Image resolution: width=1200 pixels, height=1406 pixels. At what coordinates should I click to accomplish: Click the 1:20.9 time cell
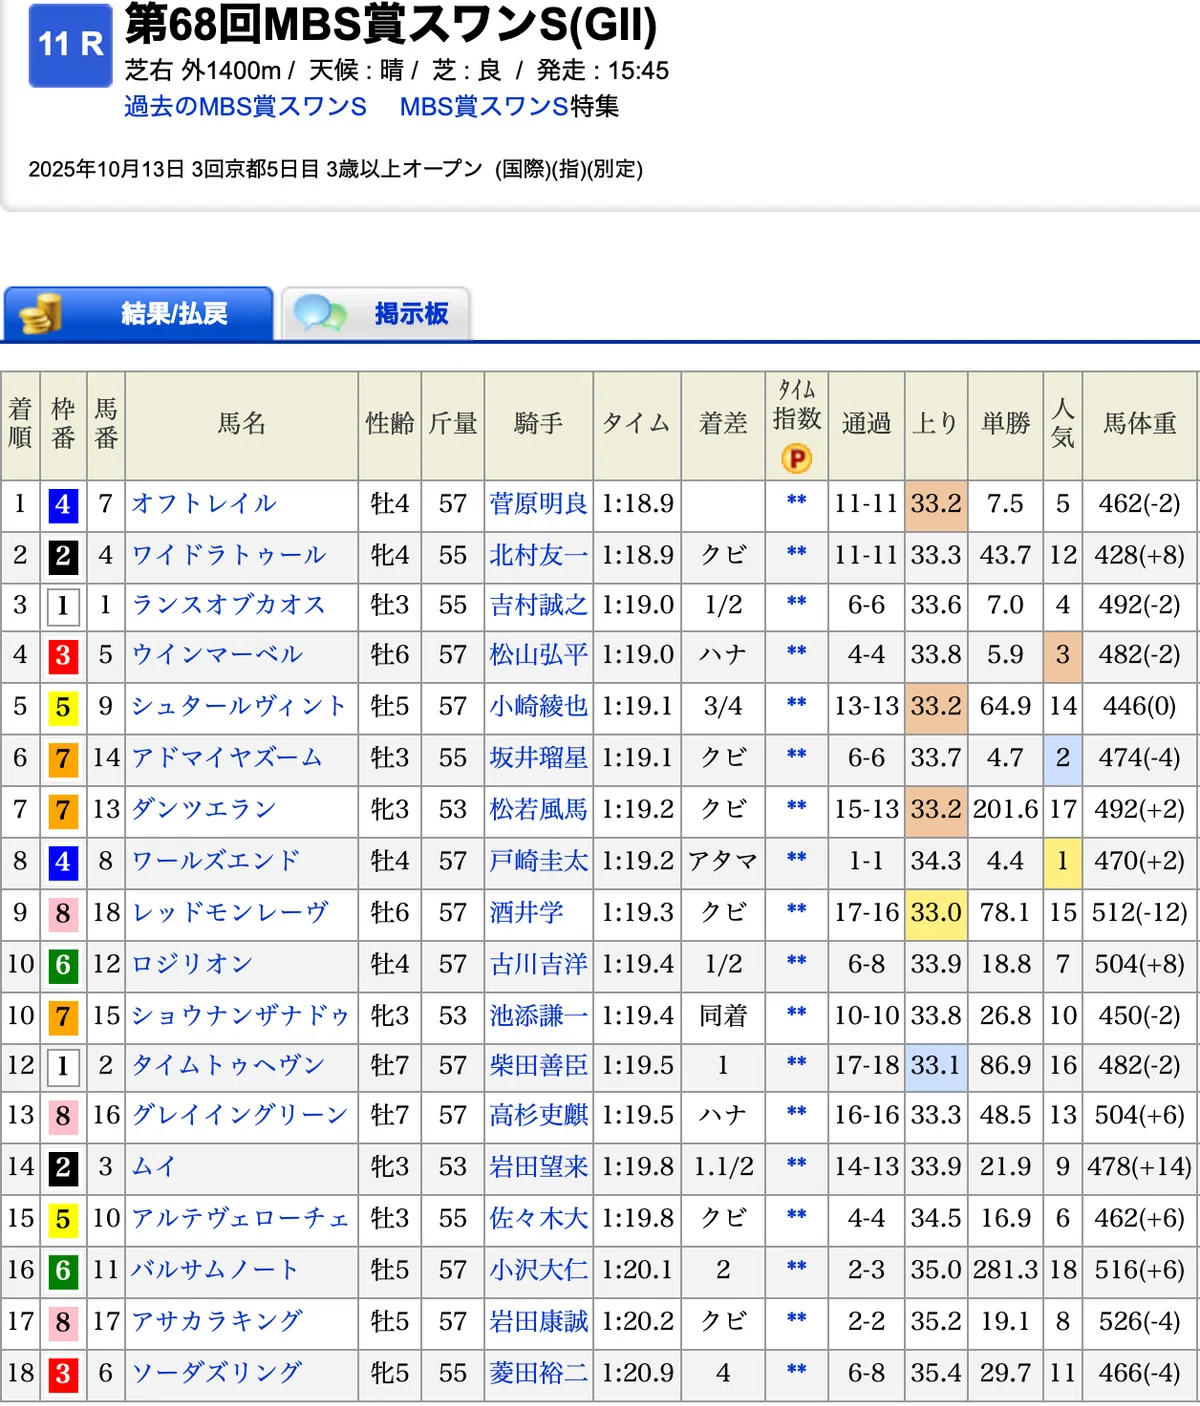pyautogui.click(x=637, y=1374)
